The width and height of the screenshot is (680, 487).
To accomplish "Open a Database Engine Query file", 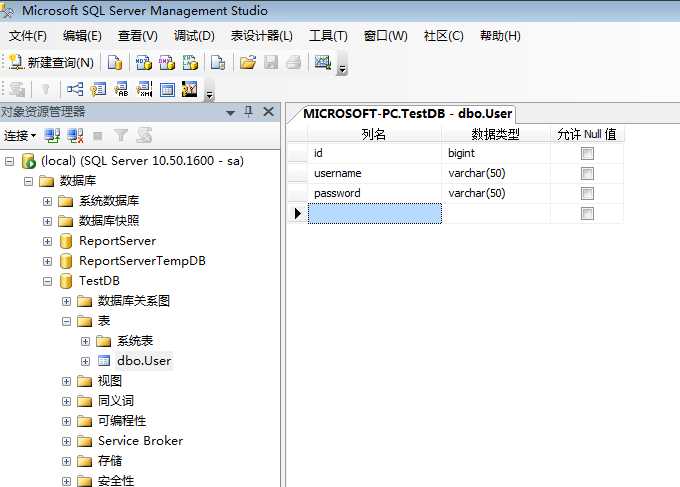I will (x=115, y=63).
